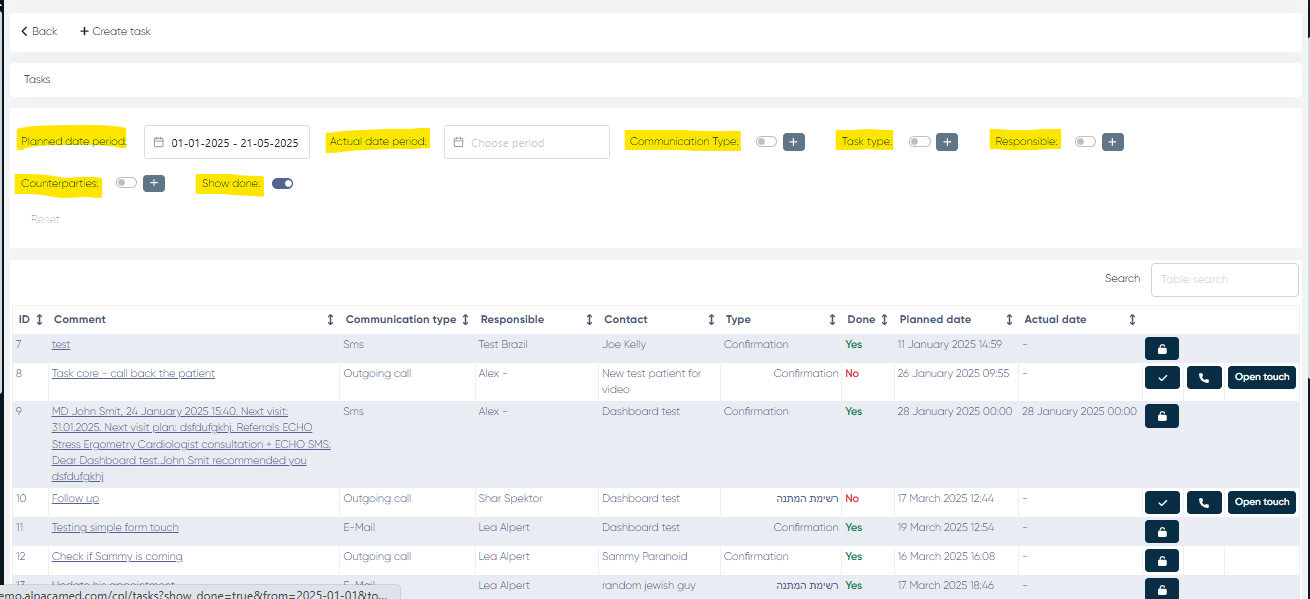Click Create task in top bar
The image size is (1310, 599).
pos(115,31)
